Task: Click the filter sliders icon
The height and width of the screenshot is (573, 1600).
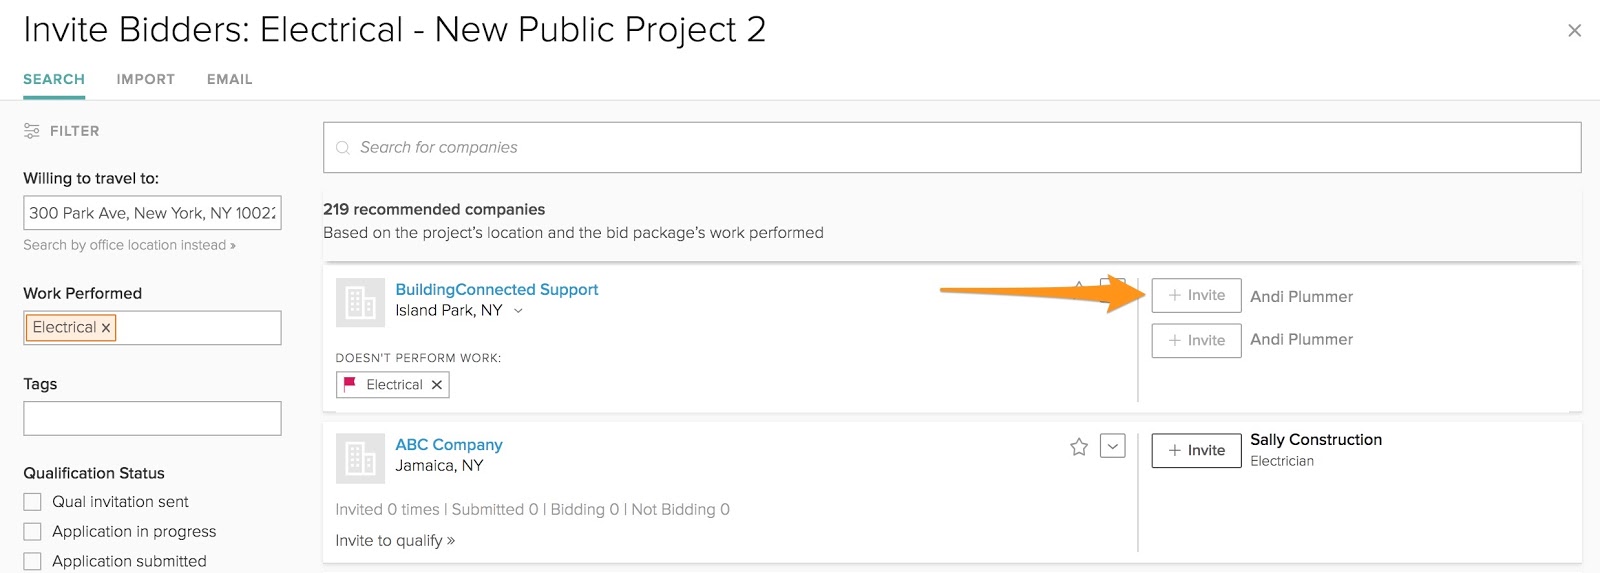Action: tap(32, 131)
